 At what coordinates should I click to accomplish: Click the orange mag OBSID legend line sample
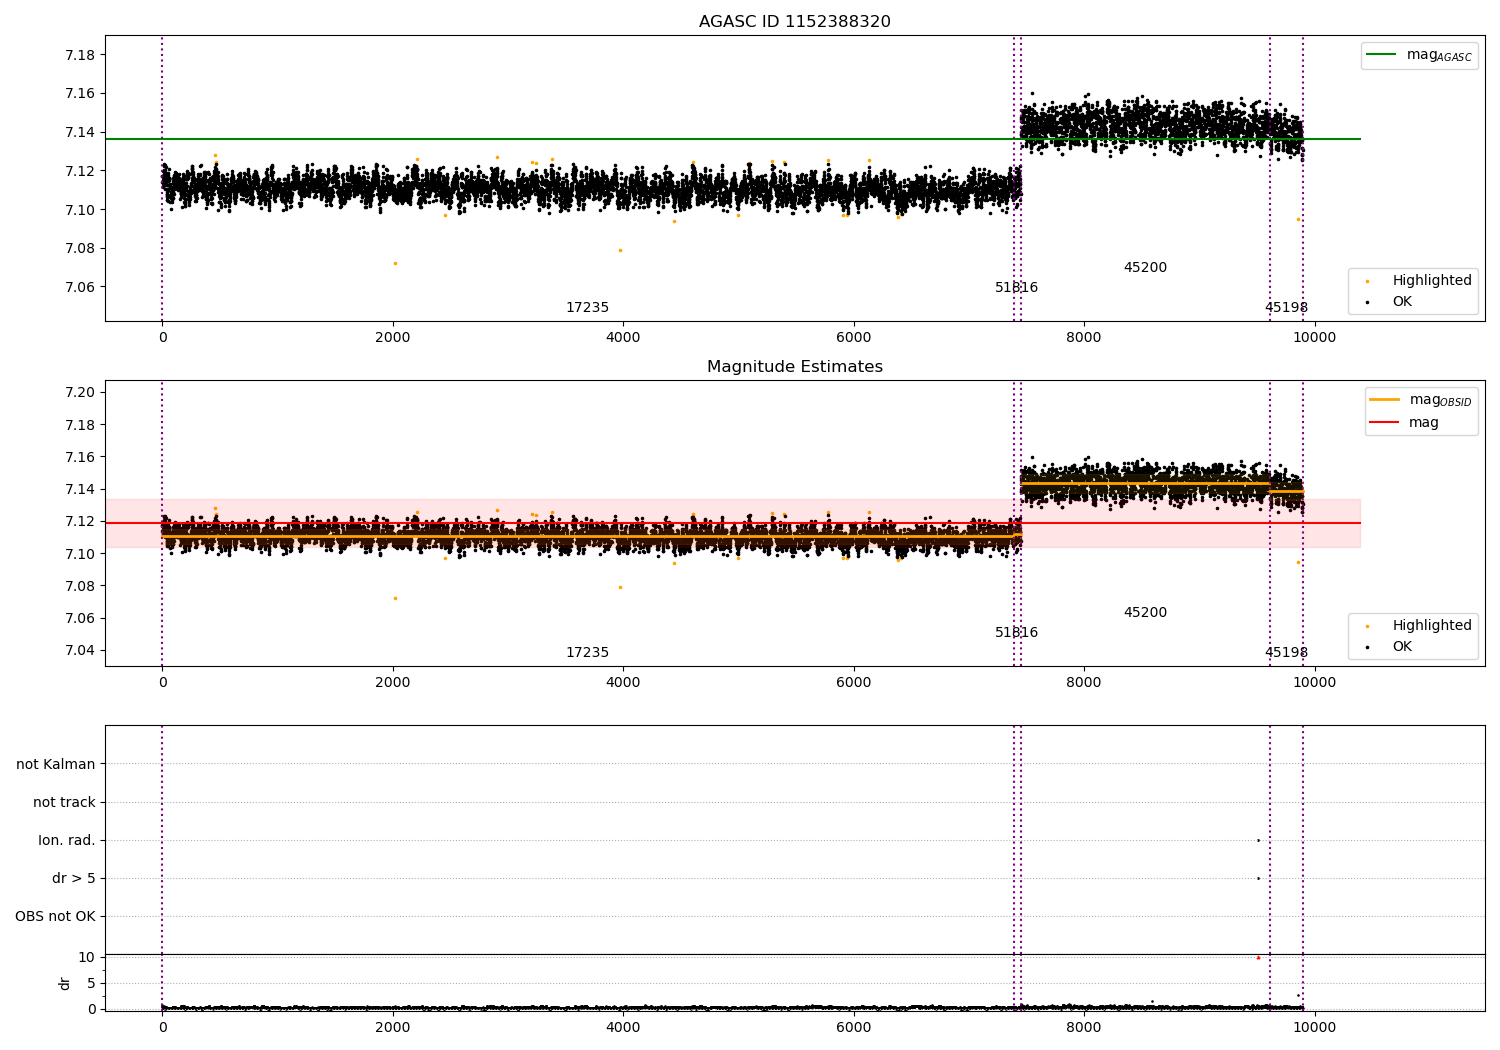tap(1384, 400)
